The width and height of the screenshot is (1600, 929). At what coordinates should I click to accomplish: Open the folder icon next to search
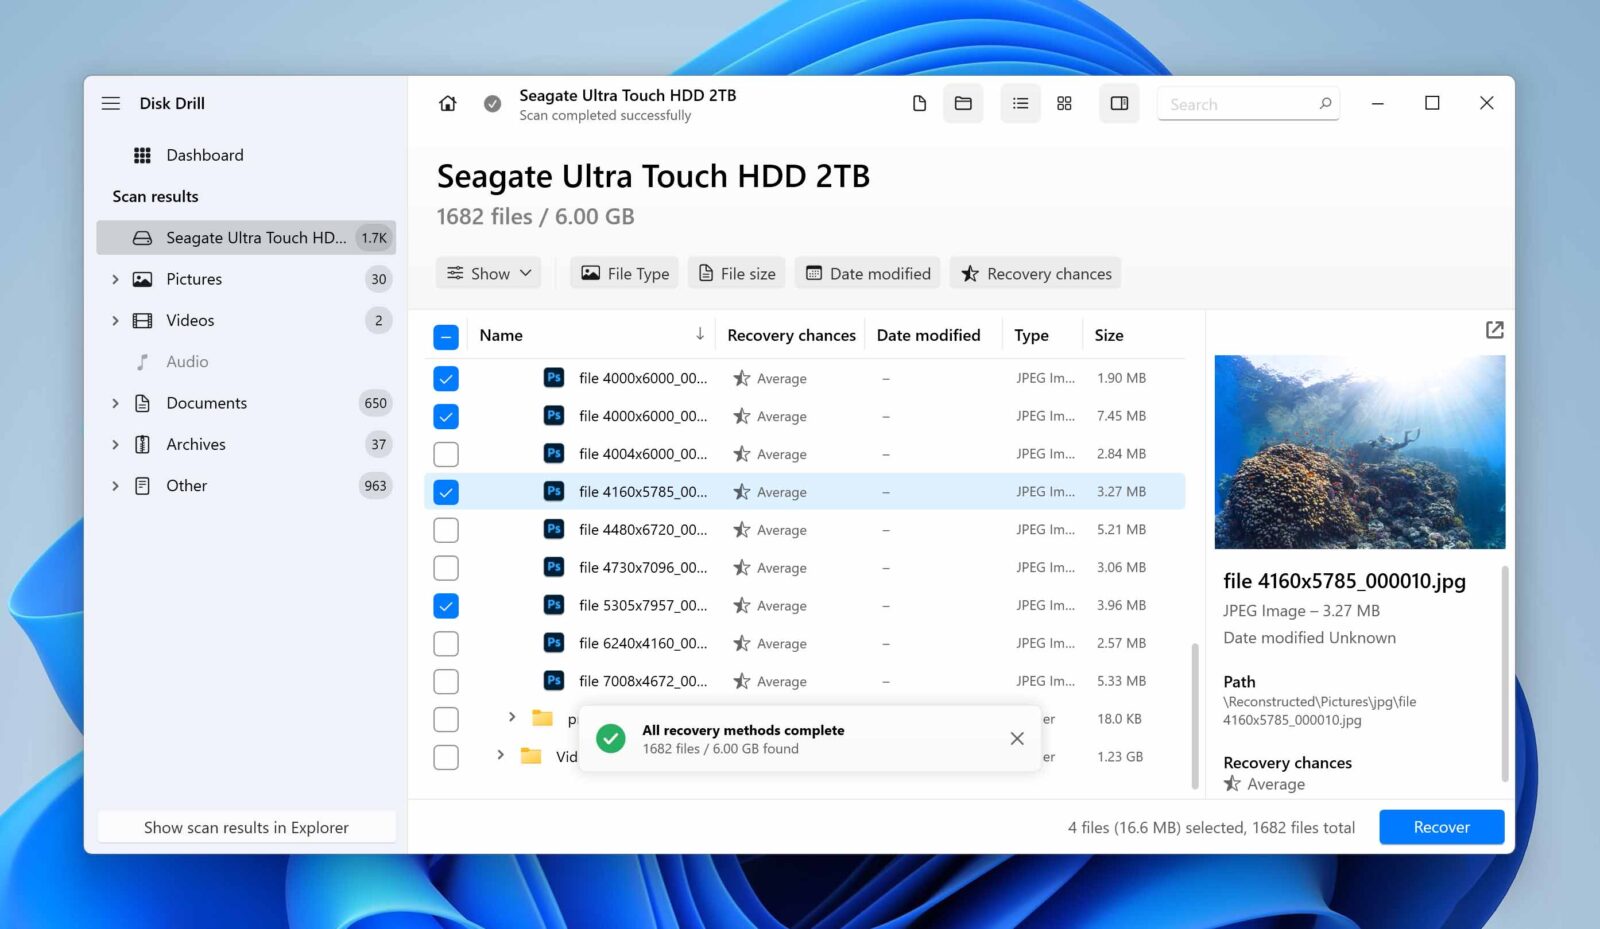pyautogui.click(x=963, y=103)
